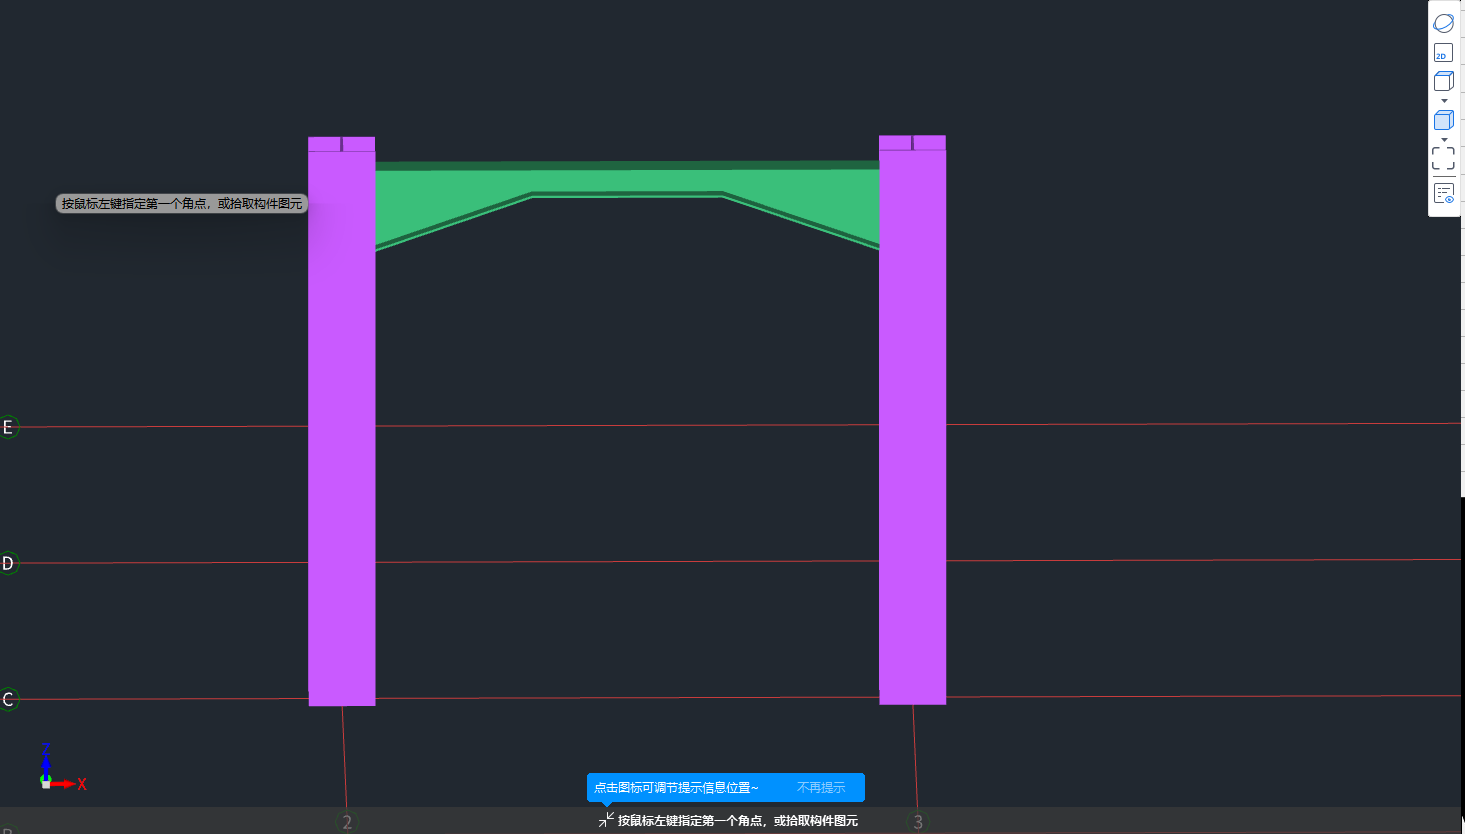Image resolution: width=1465 pixels, height=834 pixels.
Task: Click the zoom extents dashed-frame icon
Action: click(x=1443, y=158)
